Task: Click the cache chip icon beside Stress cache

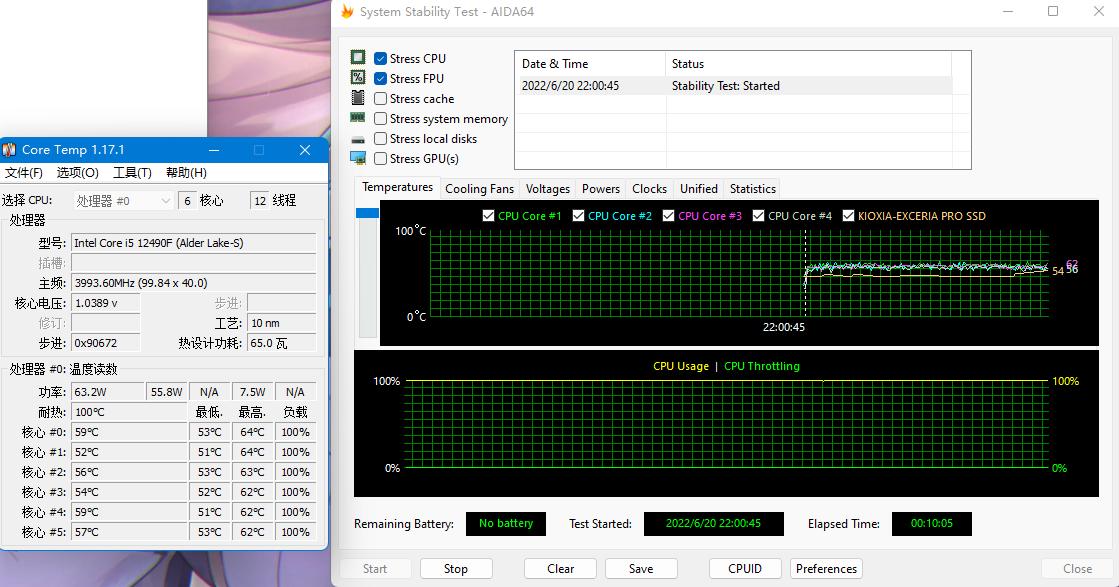Action: tap(358, 98)
